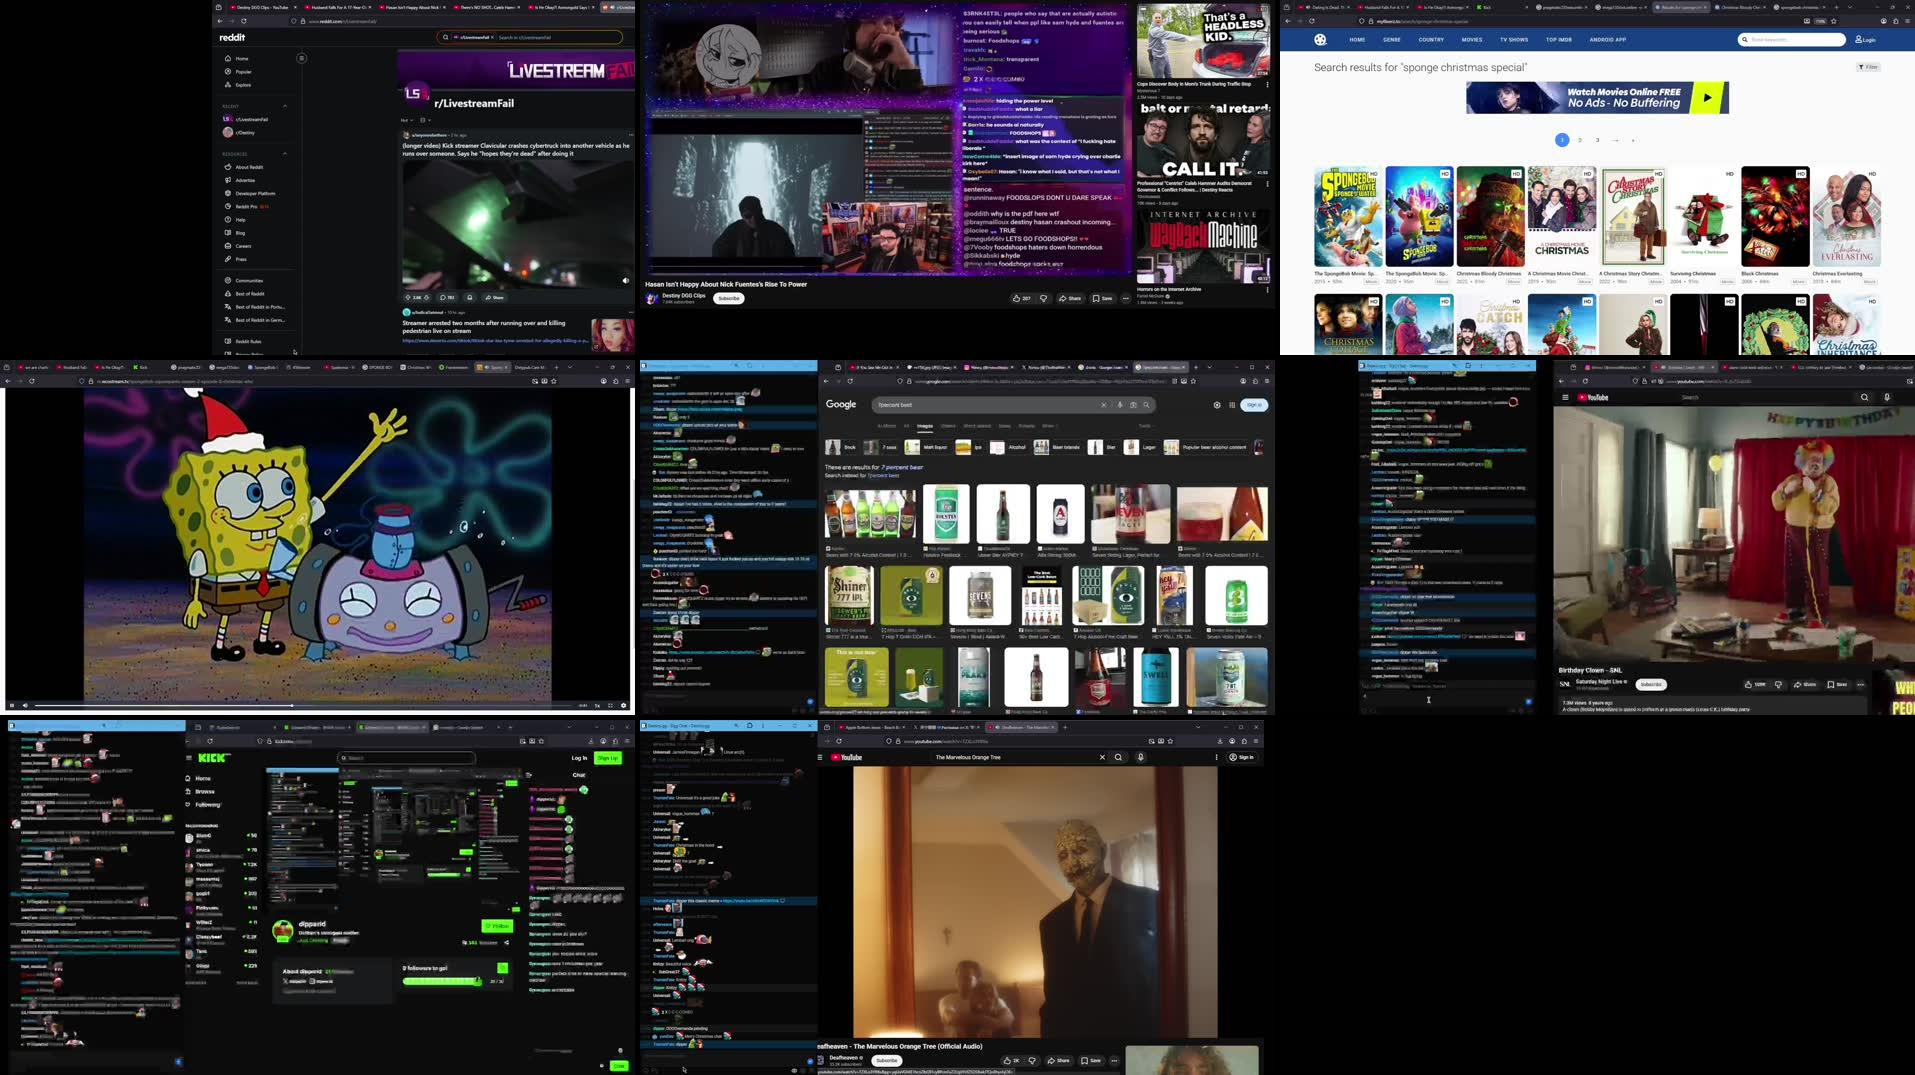Open the Hot sort dropdown on r/LivestreamFail
Image resolution: width=1915 pixels, height=1075 pixels.
point(406,120)
